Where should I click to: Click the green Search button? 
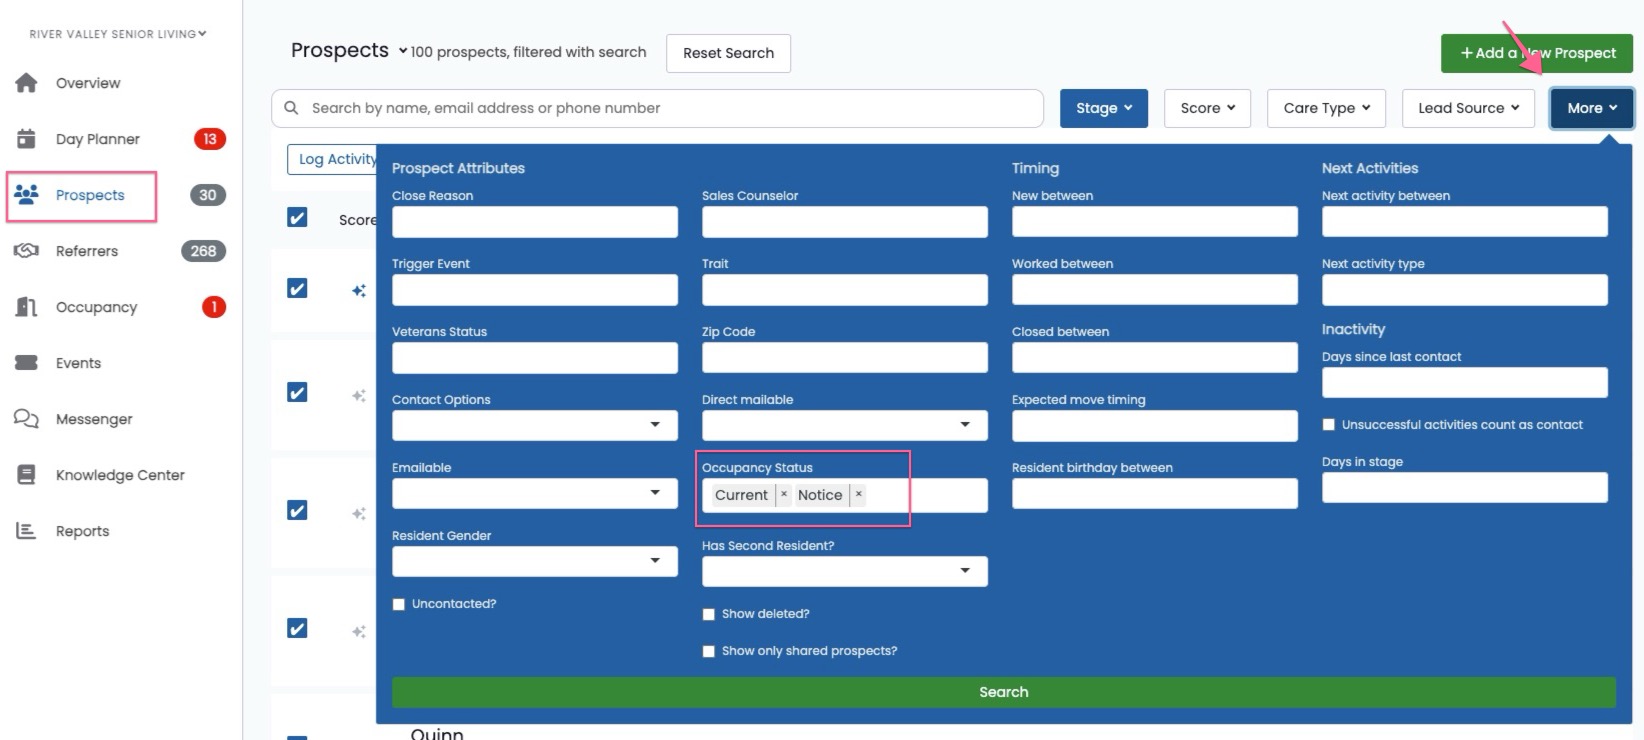point(1004,692)
